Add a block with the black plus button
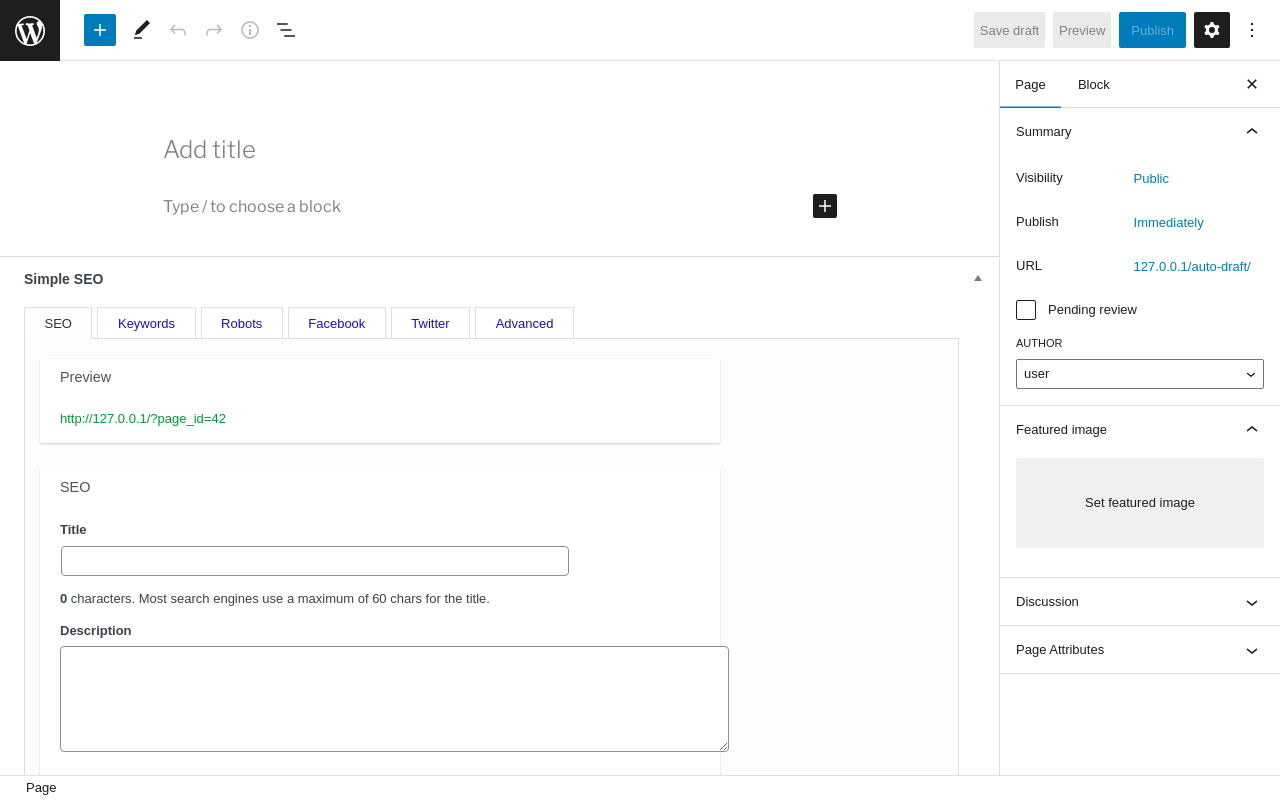1280x800 pixels. click(825, 206)
